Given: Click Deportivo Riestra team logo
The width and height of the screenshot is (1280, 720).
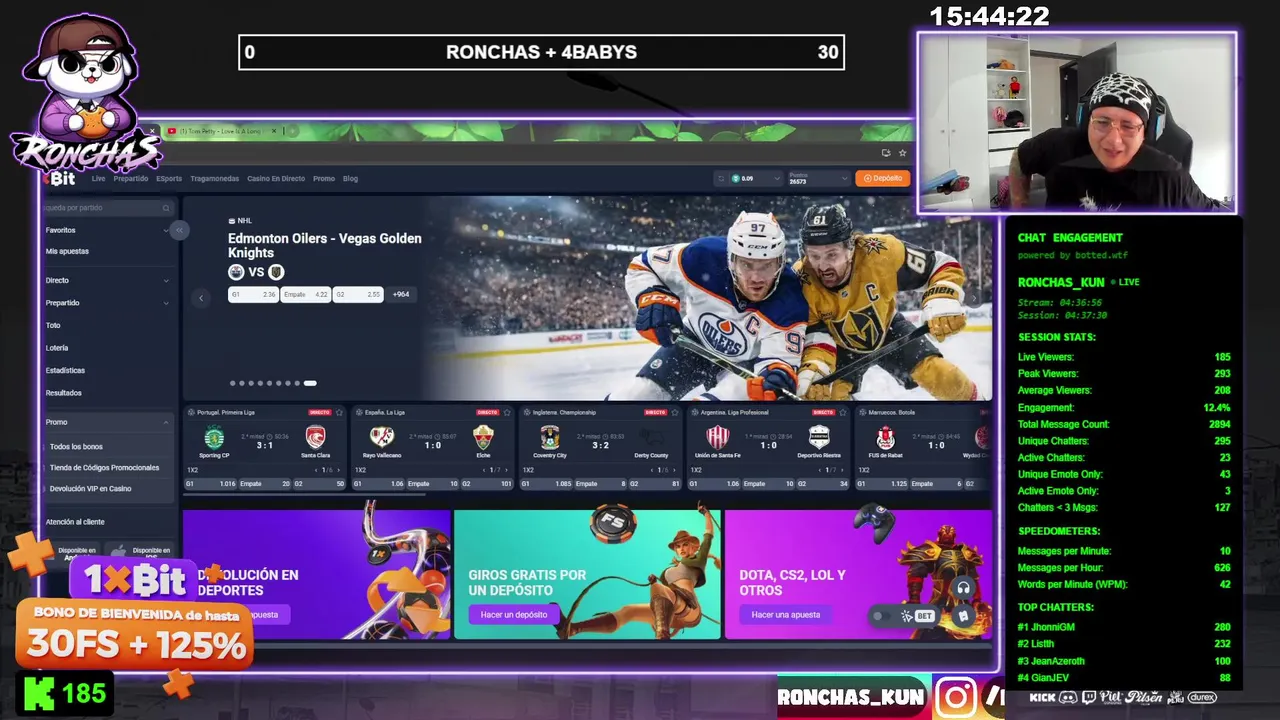Looking at the screenshot, I should 819,437.
